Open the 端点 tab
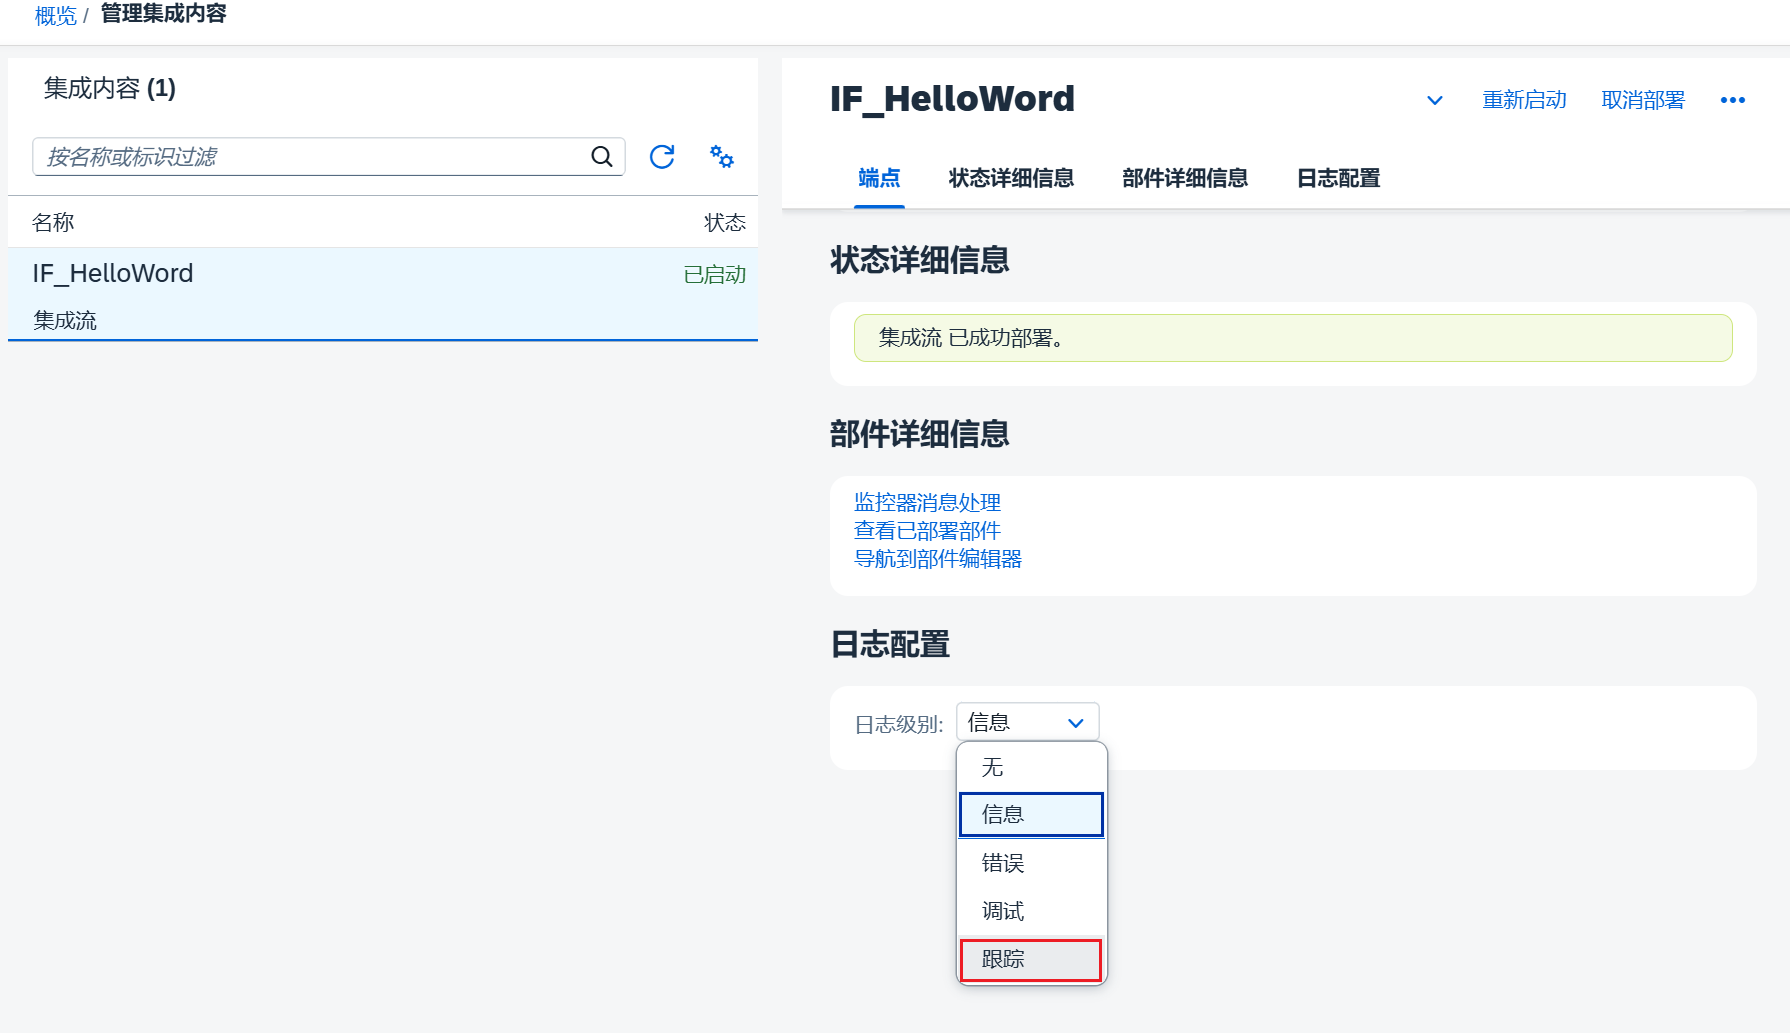The width and height of the screenshot is (1790, 1033). (878, 178)
